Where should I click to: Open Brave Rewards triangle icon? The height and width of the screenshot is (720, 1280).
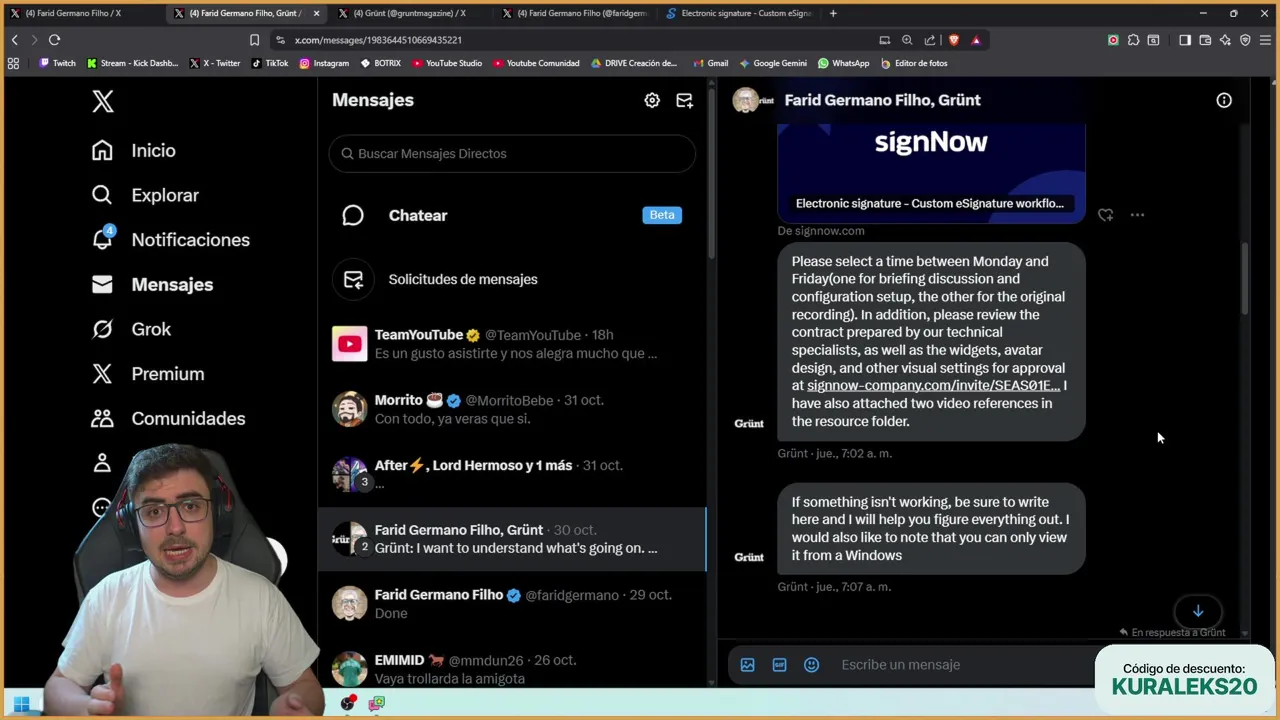point(976,40)
